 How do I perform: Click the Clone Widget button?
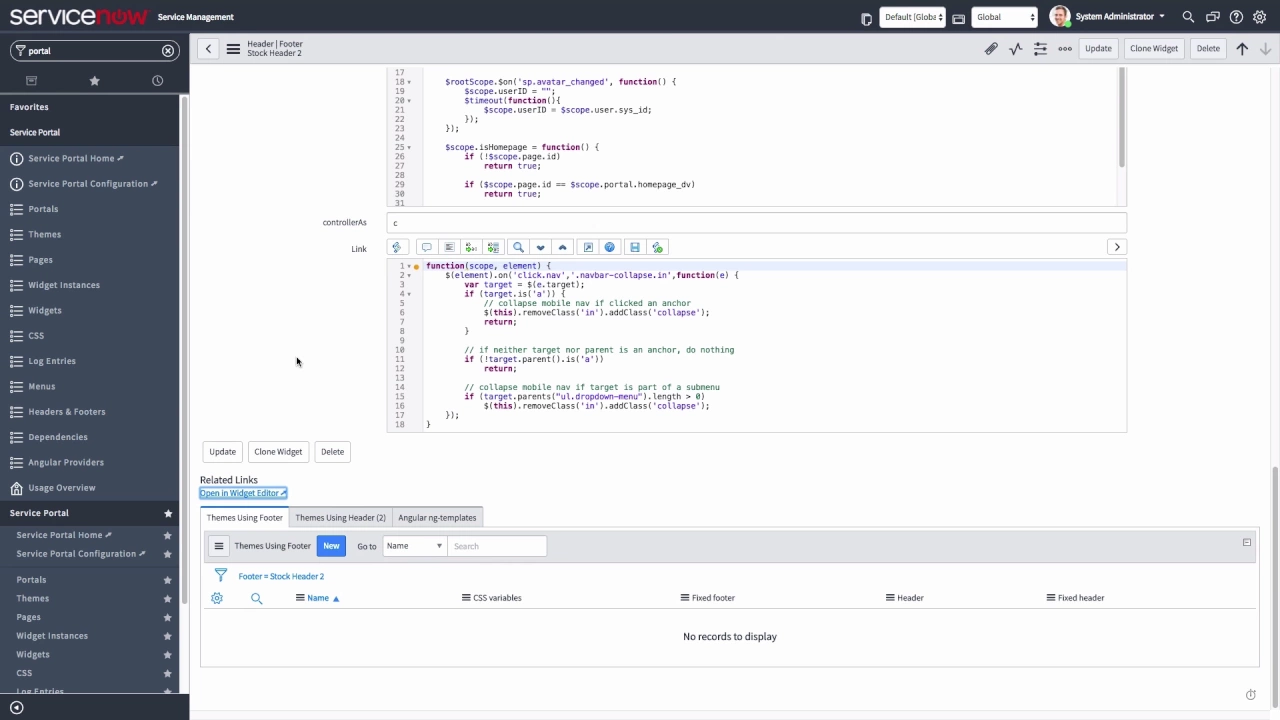(277, 451)
